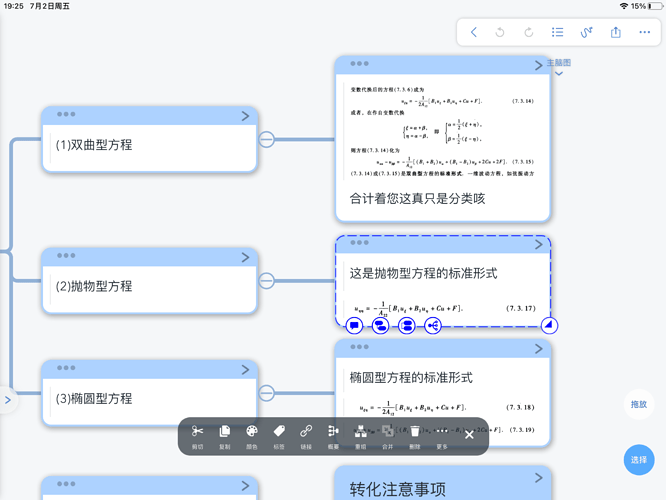Collapse the (1)双曲型方程 branch

point(266,139)
